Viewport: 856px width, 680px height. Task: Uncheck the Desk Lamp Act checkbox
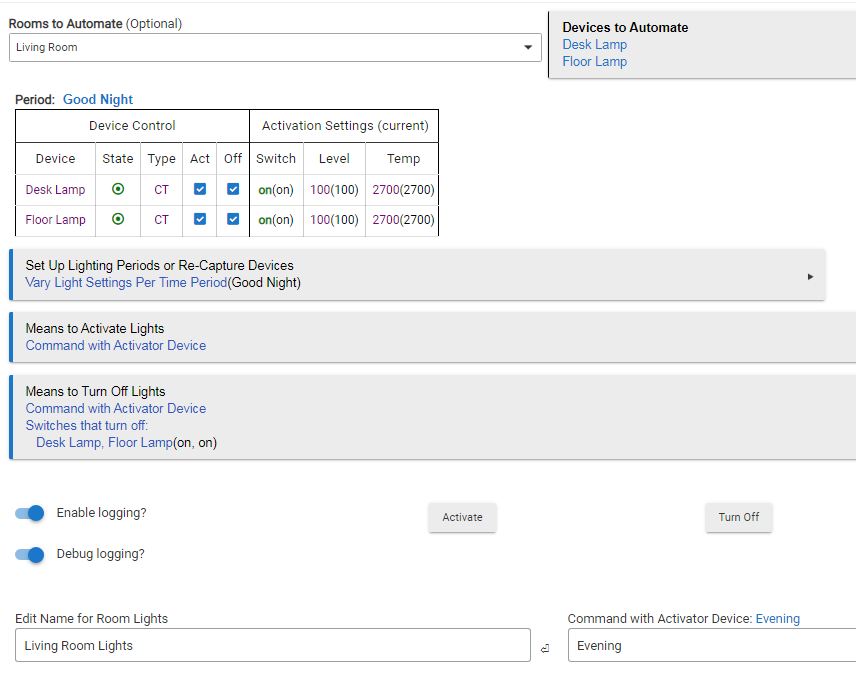(200, 189)
